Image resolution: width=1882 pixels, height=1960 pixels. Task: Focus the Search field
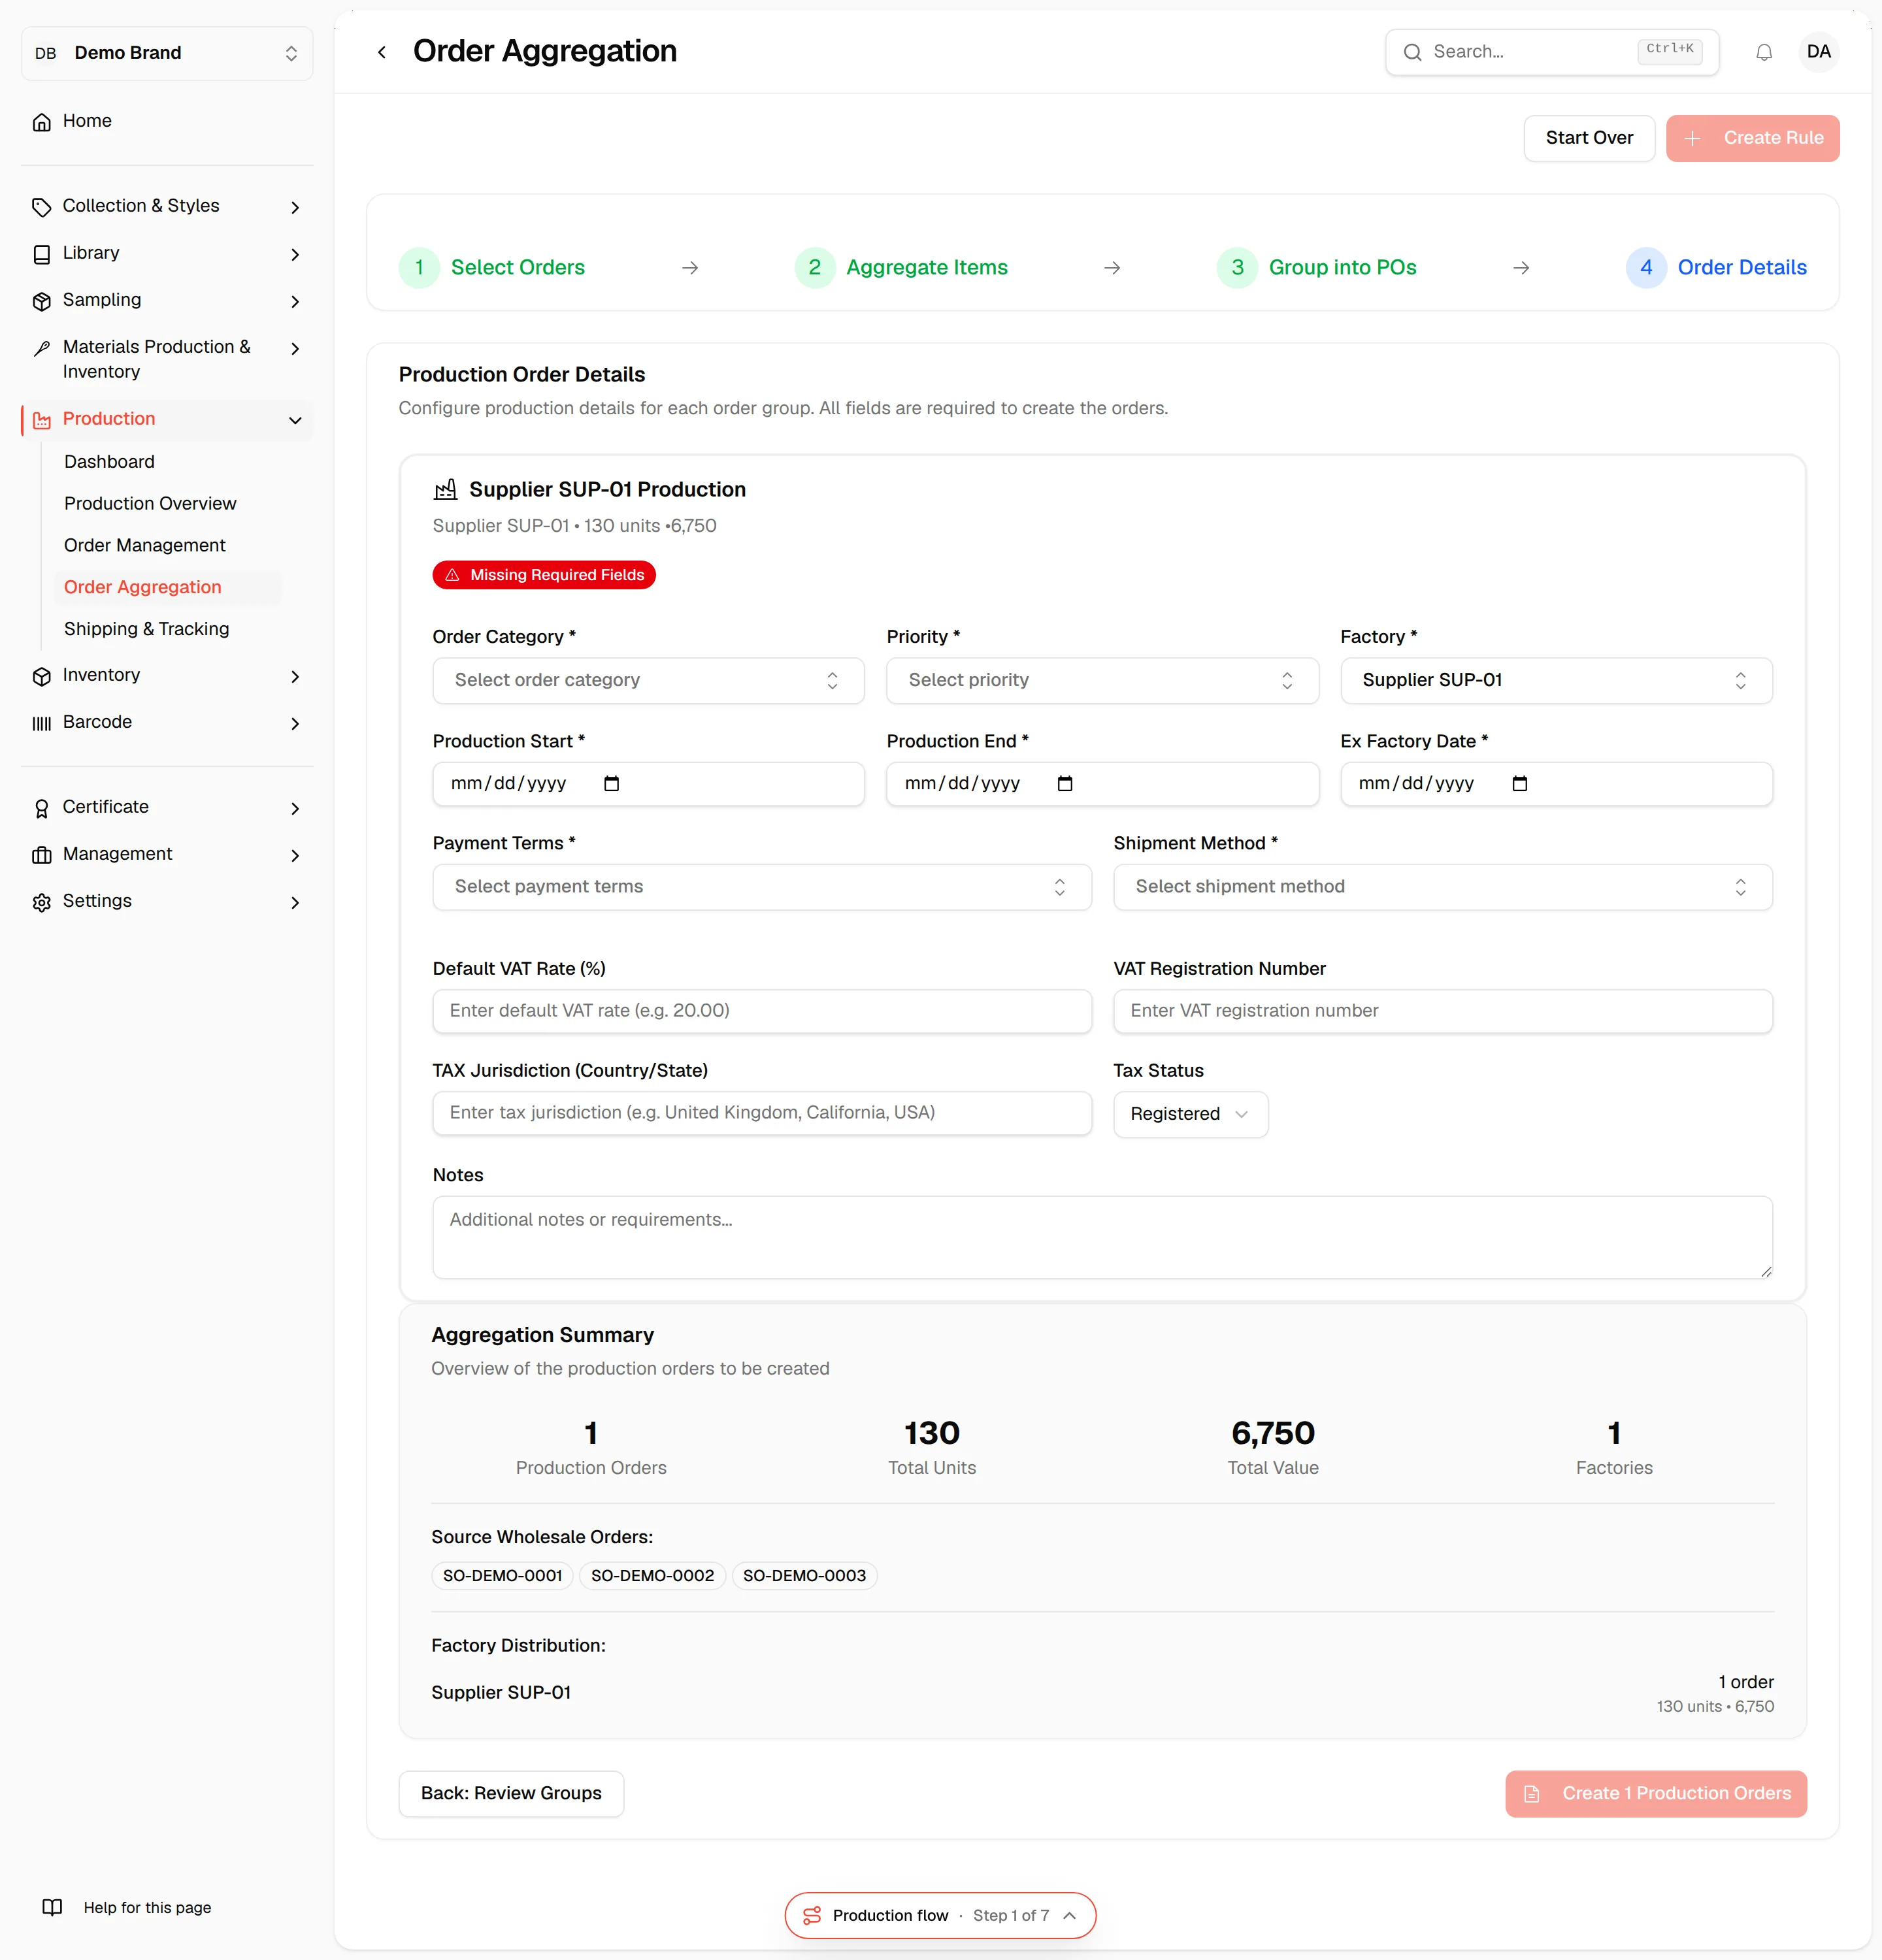coord(1552,52)
